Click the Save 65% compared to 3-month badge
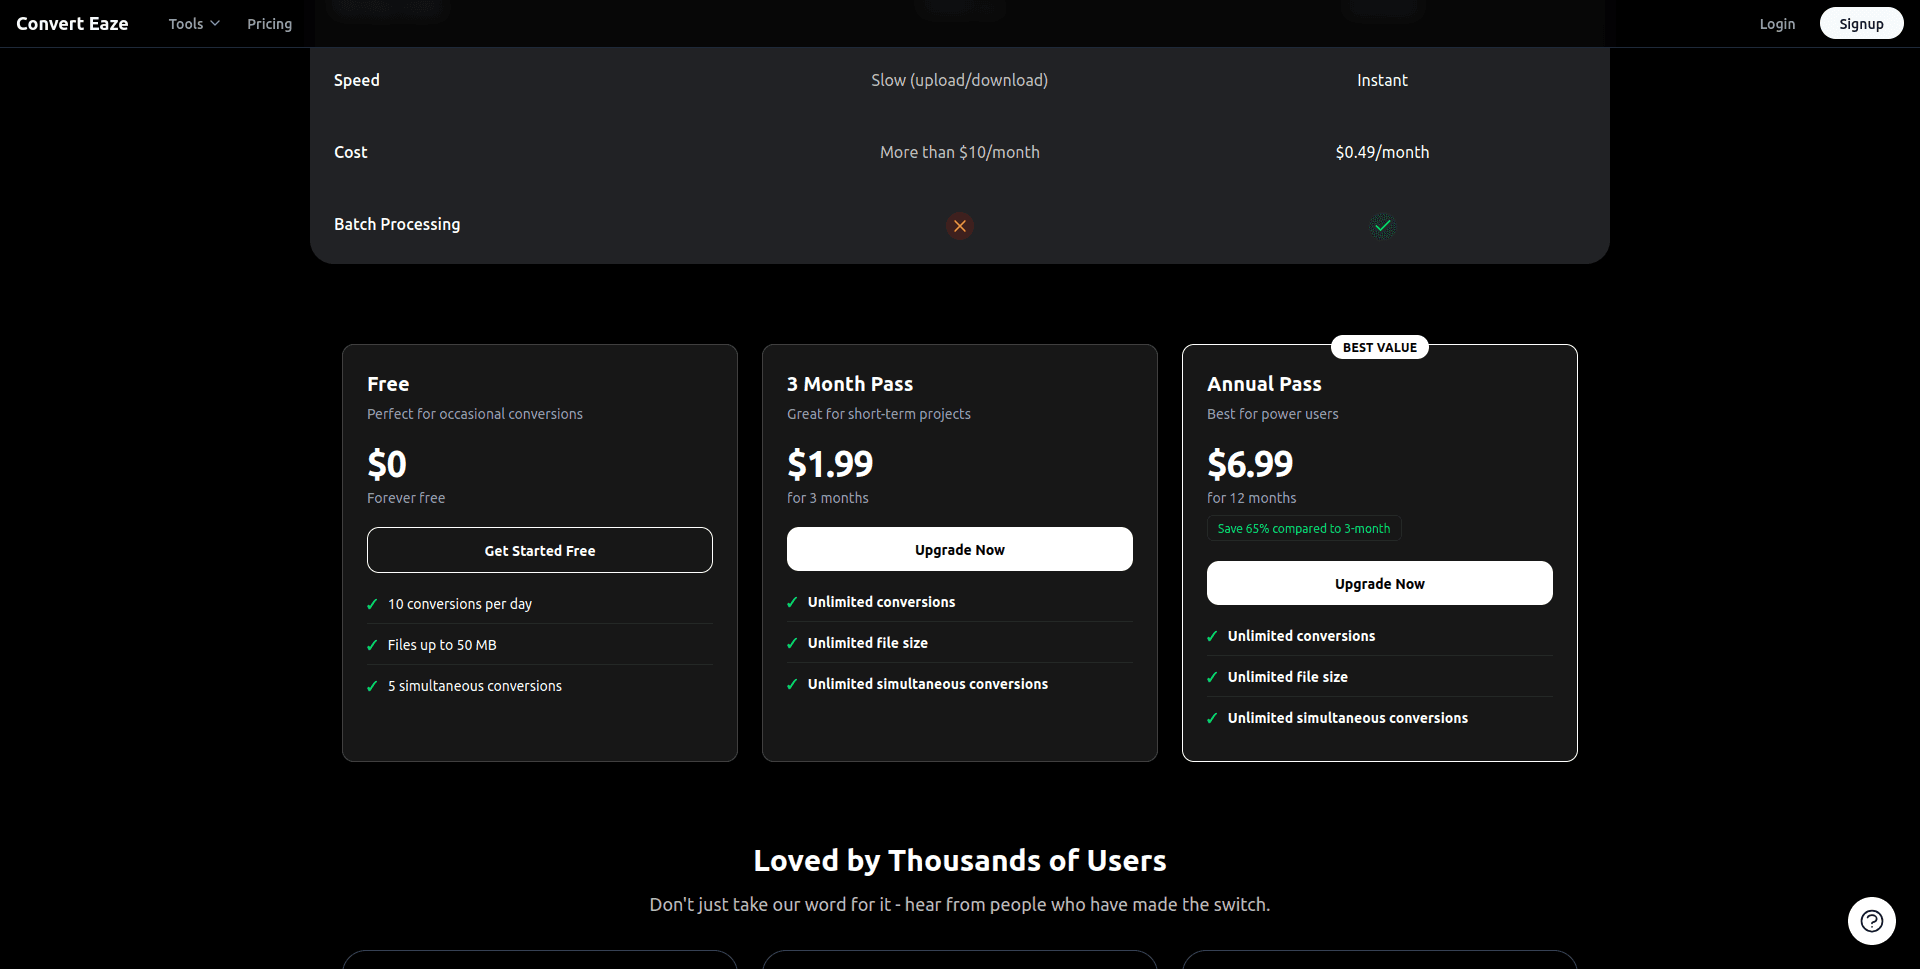Image resolution: width=1920 pixels, height=969 pixels. point(1303,528)
